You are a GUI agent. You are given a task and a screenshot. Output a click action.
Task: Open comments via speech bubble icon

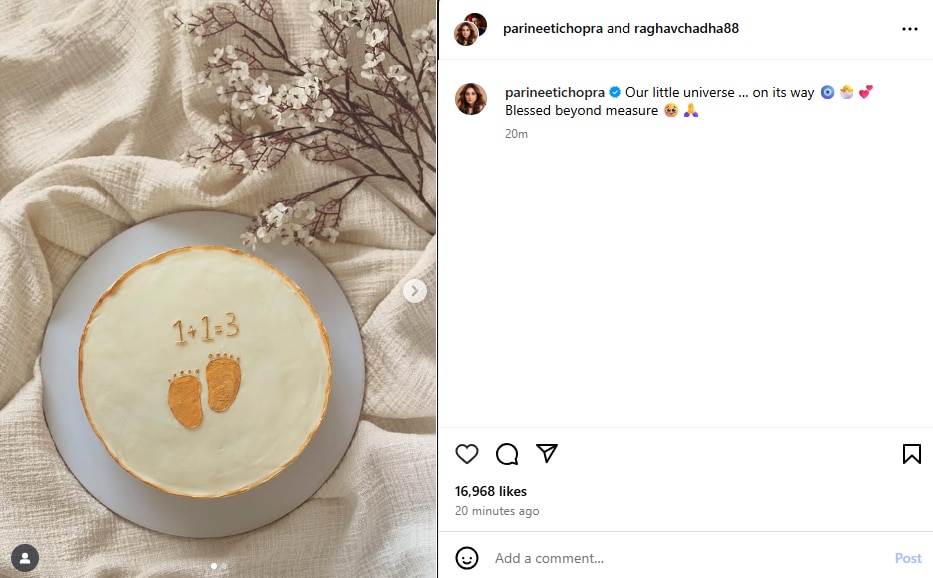(x=507, y=454)
